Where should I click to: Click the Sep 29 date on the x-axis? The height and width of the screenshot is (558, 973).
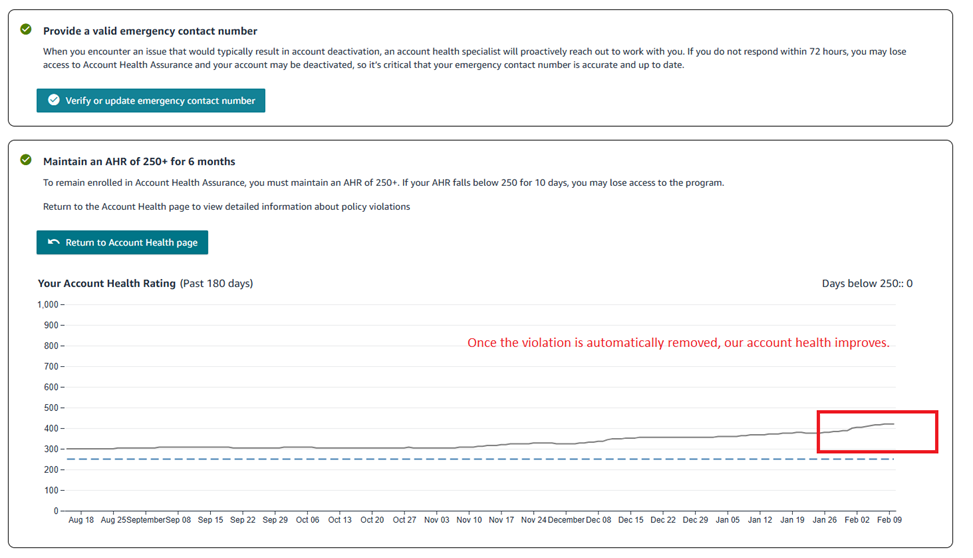click(x=275, y=520)
